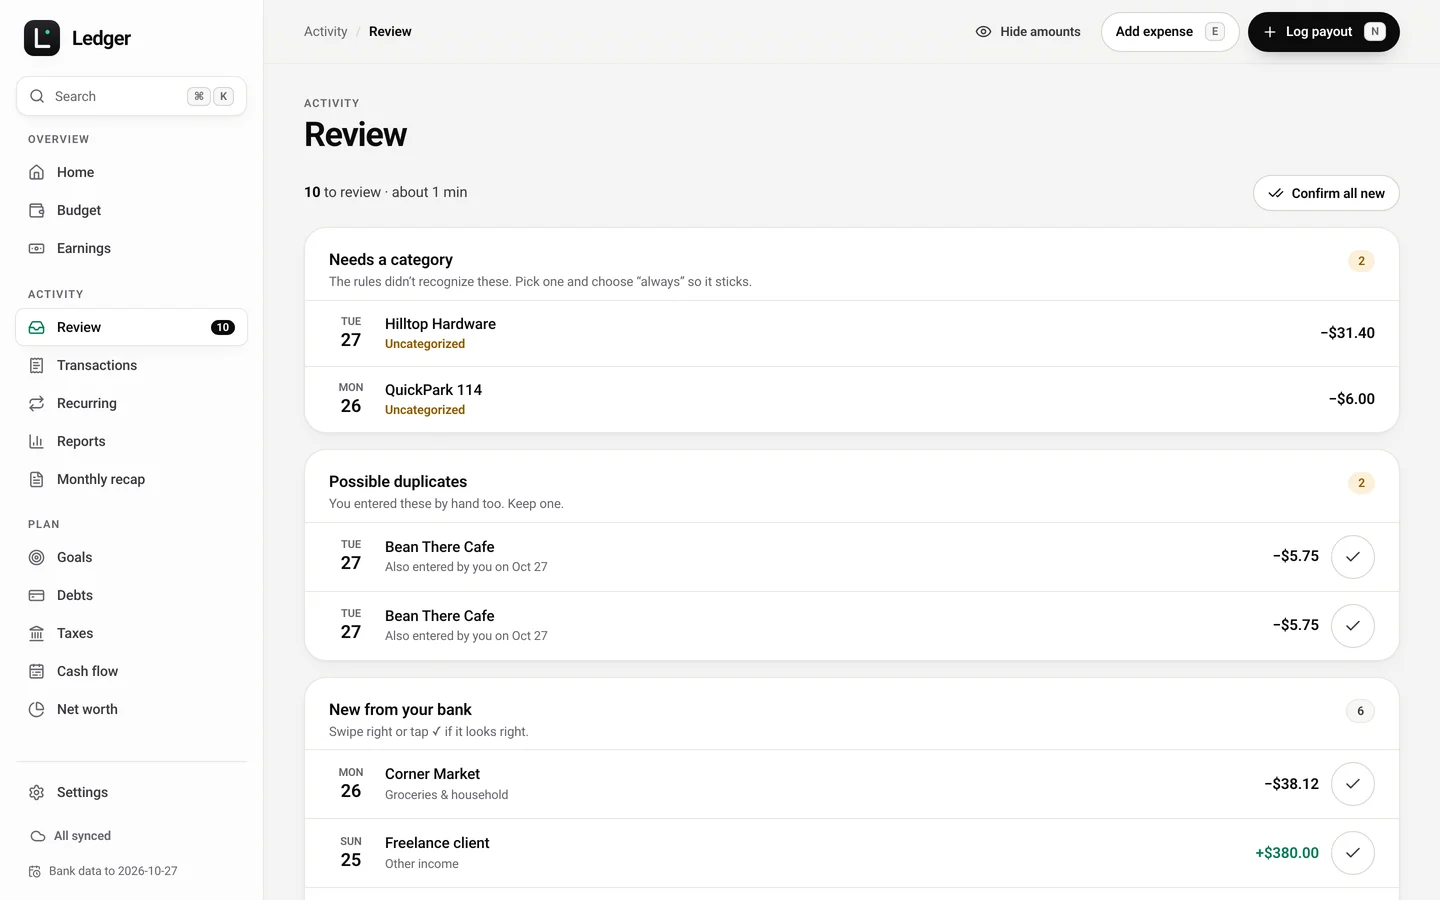Image resolution: width=1440 pixels, height=900 pixels.
Task: Open Earnings in the sidebar
Action: [x=131, y=248]
